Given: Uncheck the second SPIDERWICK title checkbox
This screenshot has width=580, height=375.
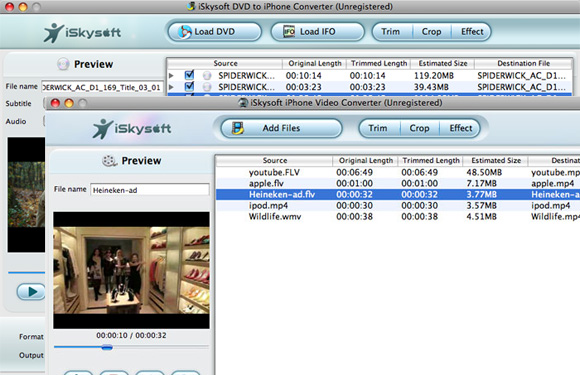Looking at the screenshot, I should pyautogui.click(x=189, y=87).
